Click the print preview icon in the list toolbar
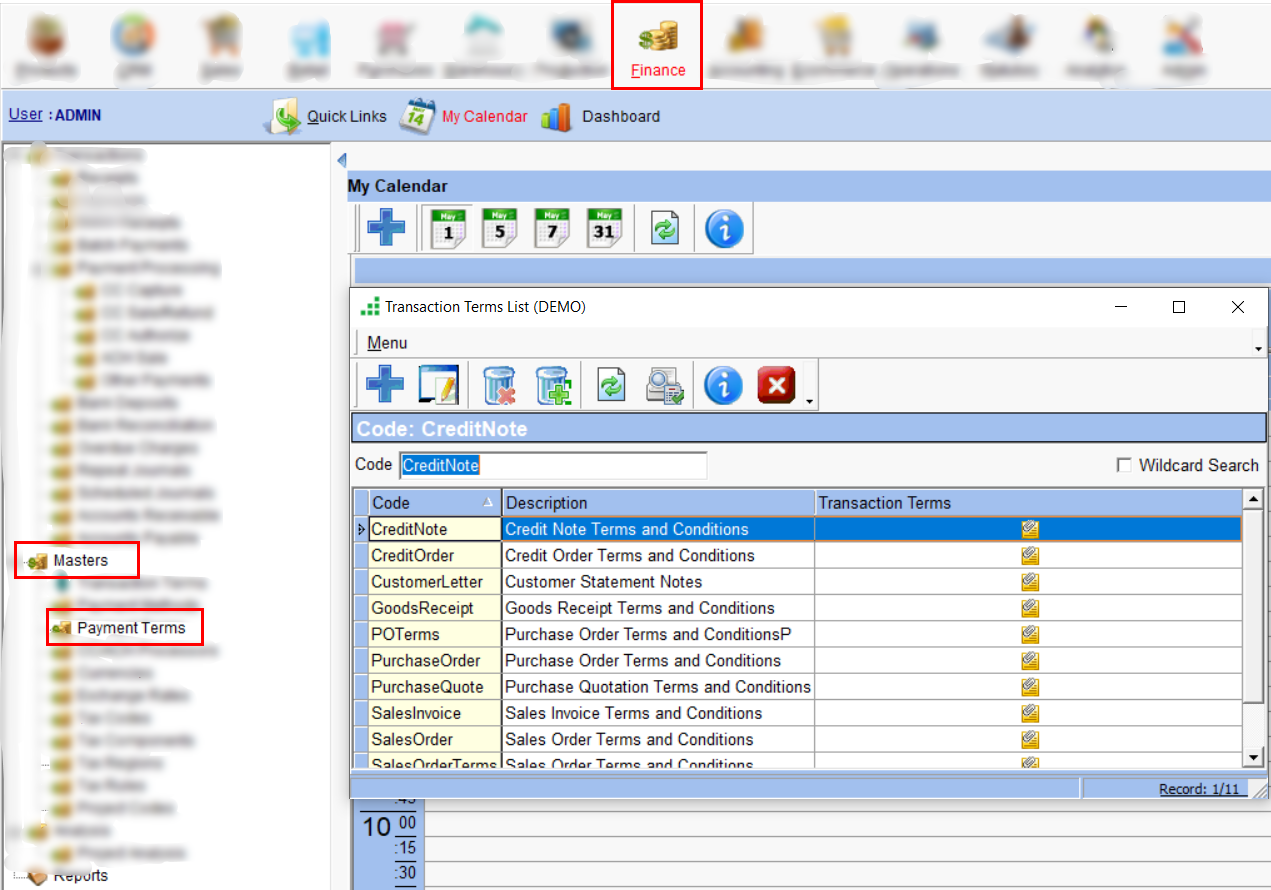Image resolution: width=1271 pixels, height=890 pixels. pos(664,385)
